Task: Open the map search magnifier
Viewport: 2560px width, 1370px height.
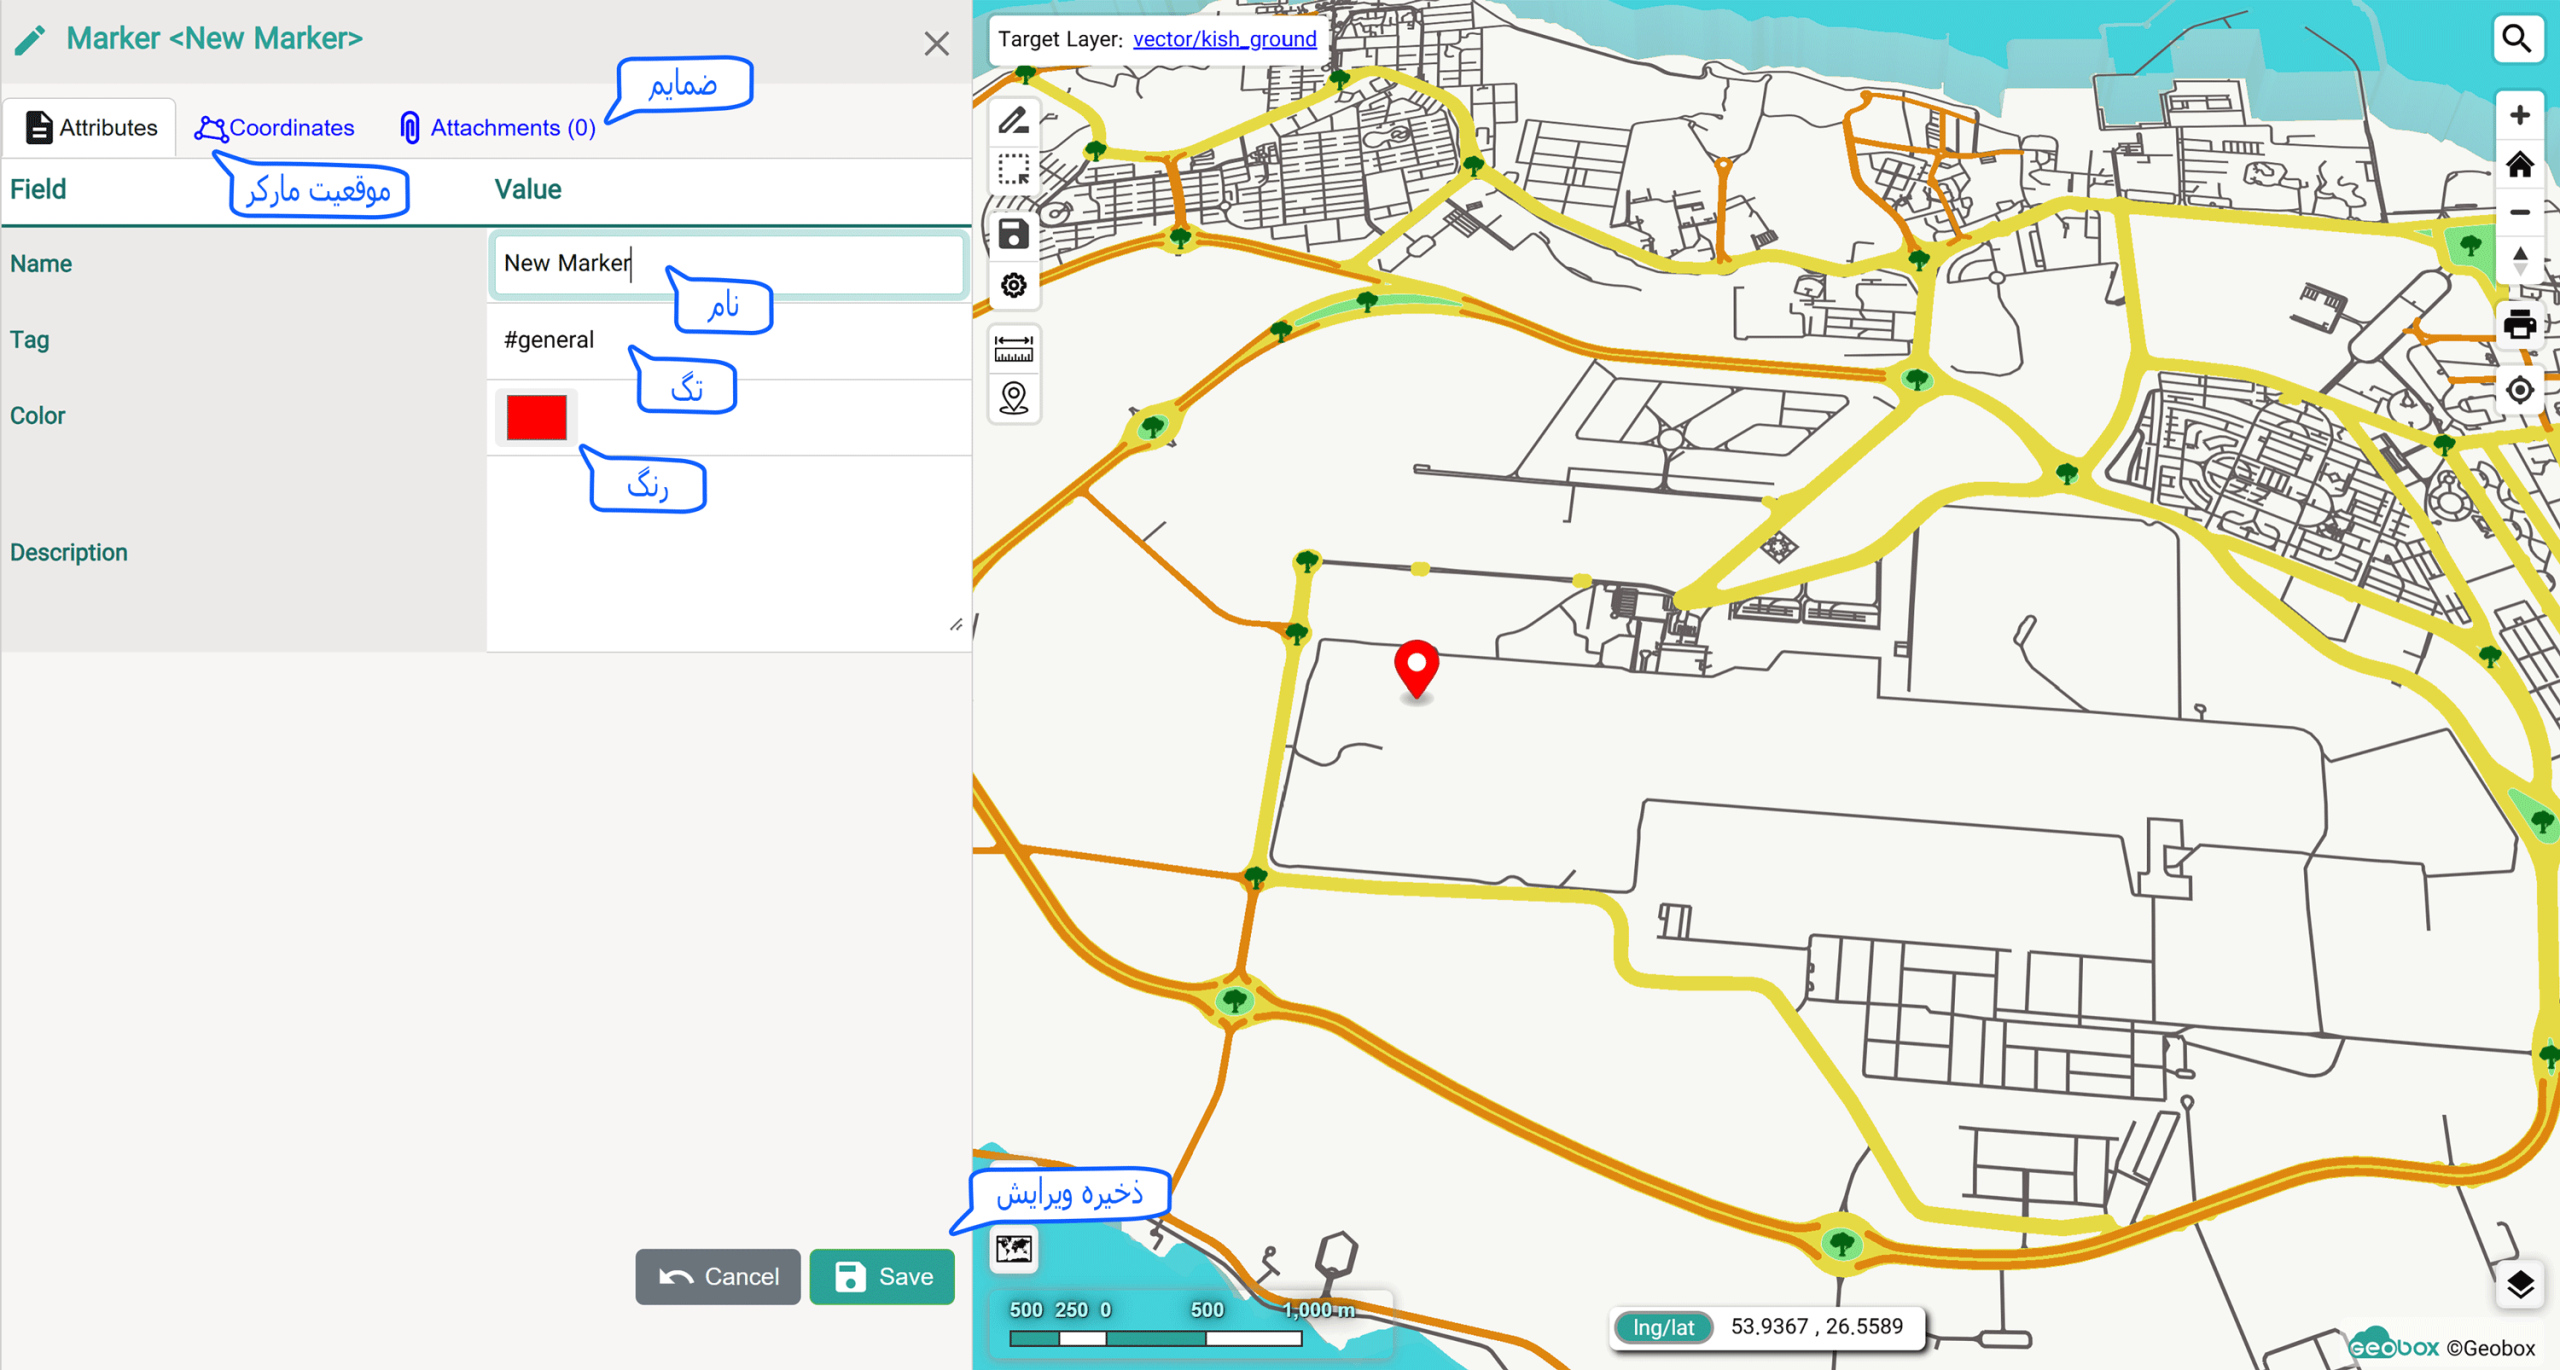Action: point(2517,39)
